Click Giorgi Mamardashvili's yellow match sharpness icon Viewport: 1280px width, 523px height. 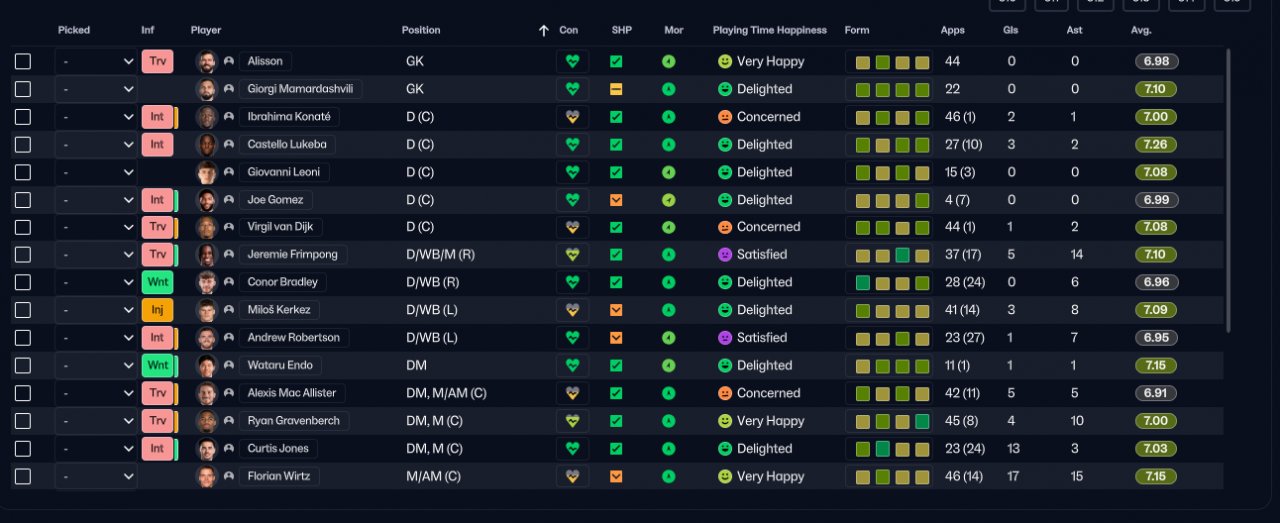[x=616, y=89]
